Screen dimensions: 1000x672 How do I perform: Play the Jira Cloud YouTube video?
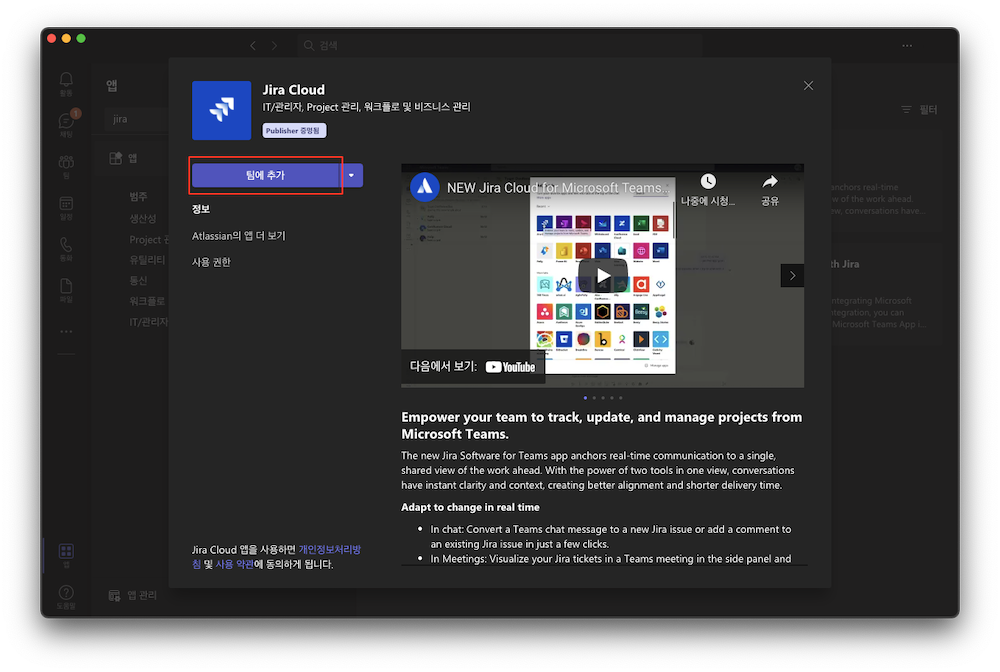click(602, 275)
